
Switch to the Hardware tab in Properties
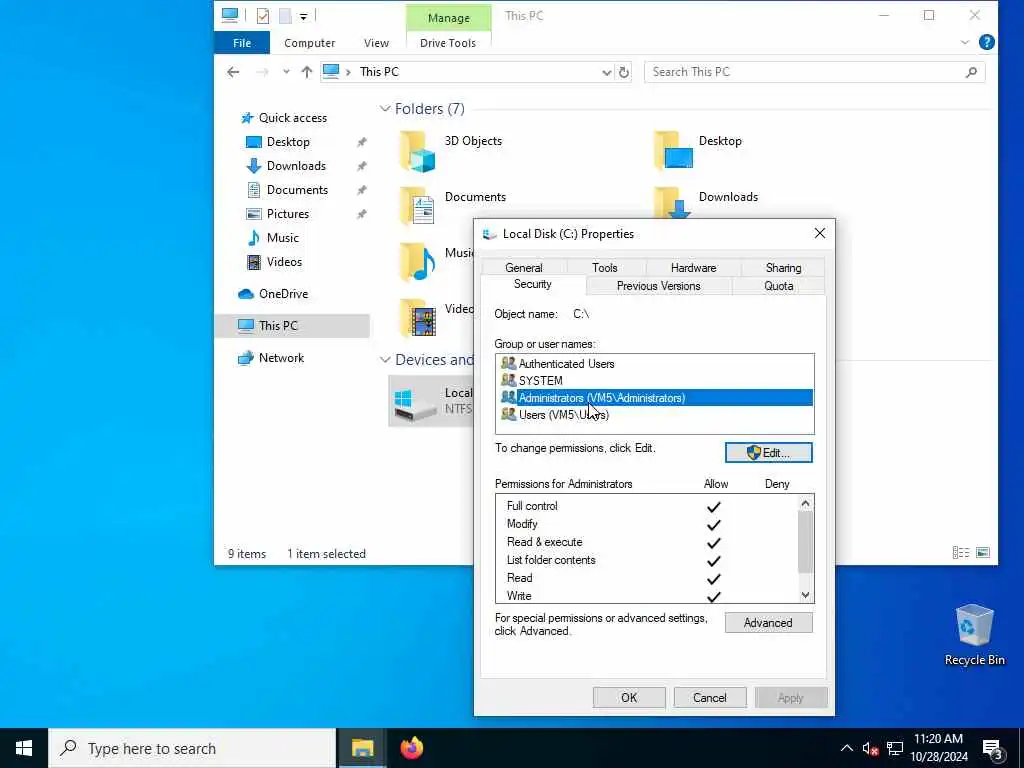pos(694,268)
